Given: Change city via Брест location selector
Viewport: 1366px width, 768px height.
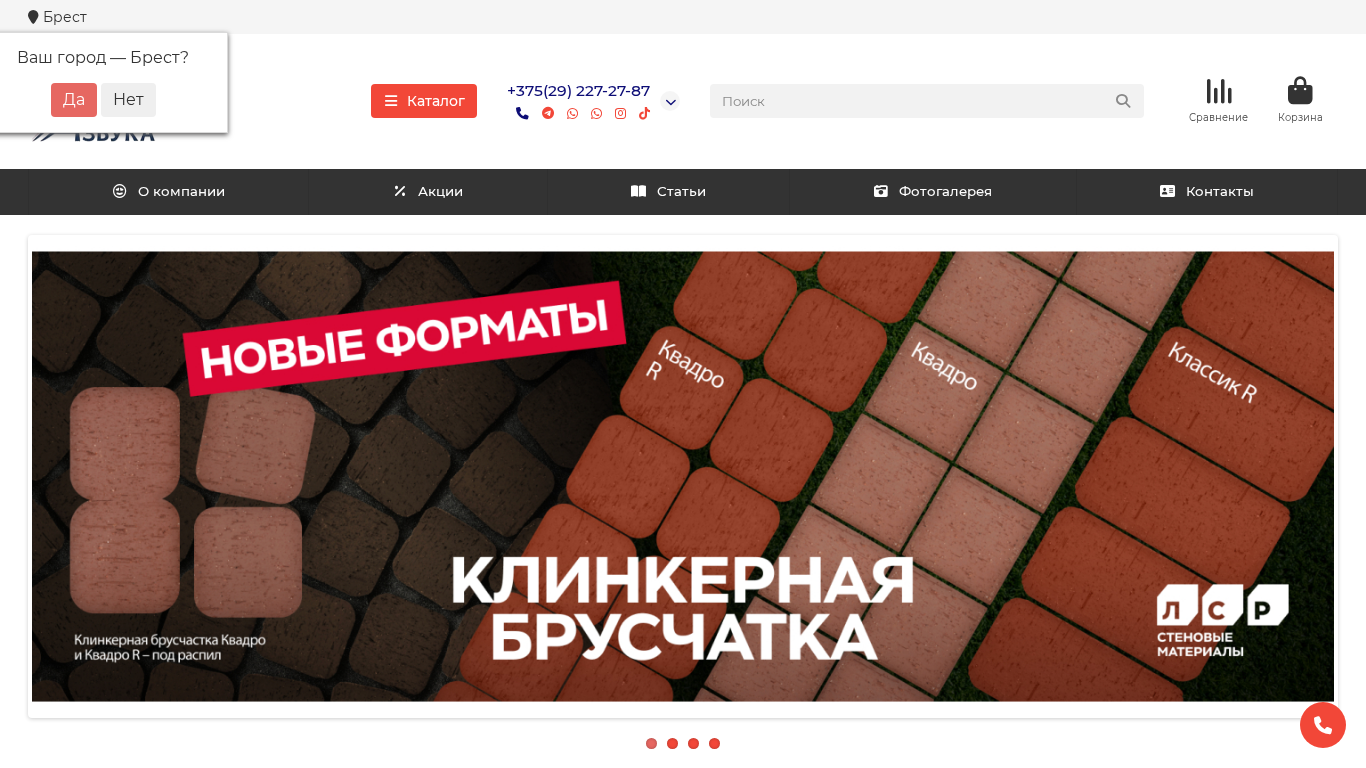Looking at the screenshot, I should [58, 17].
